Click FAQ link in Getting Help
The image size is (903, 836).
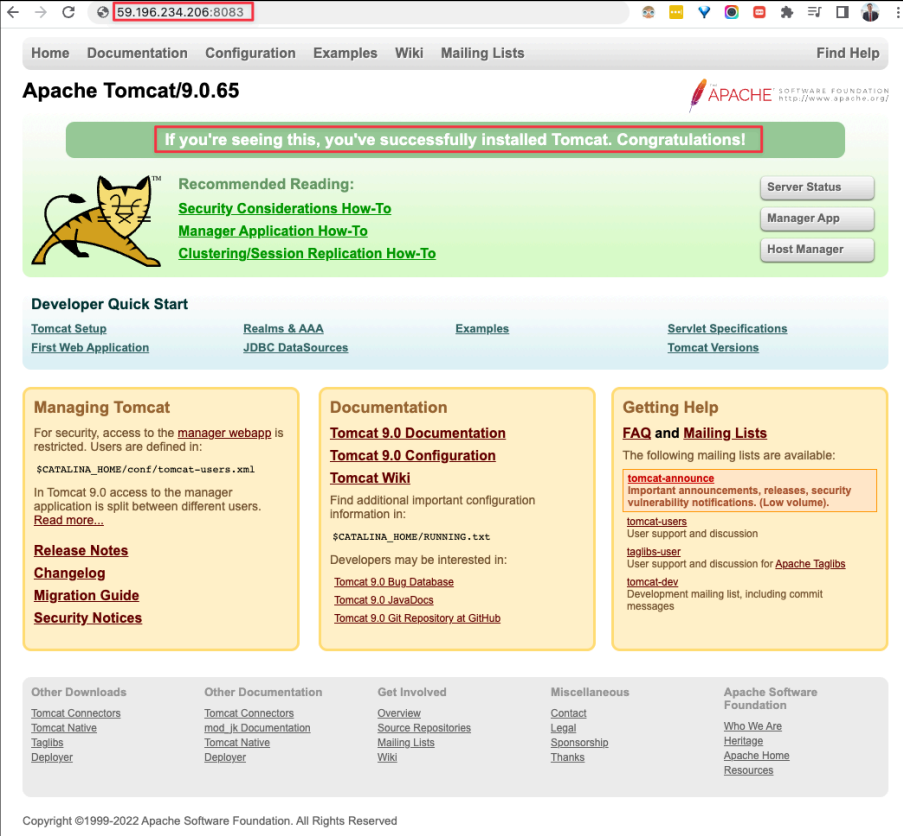[636, 433]
